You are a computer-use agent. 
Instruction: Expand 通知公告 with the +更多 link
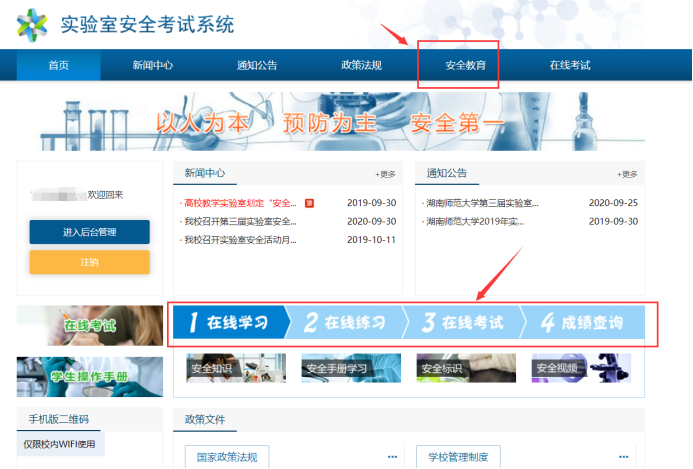click(x=627, y=174)
